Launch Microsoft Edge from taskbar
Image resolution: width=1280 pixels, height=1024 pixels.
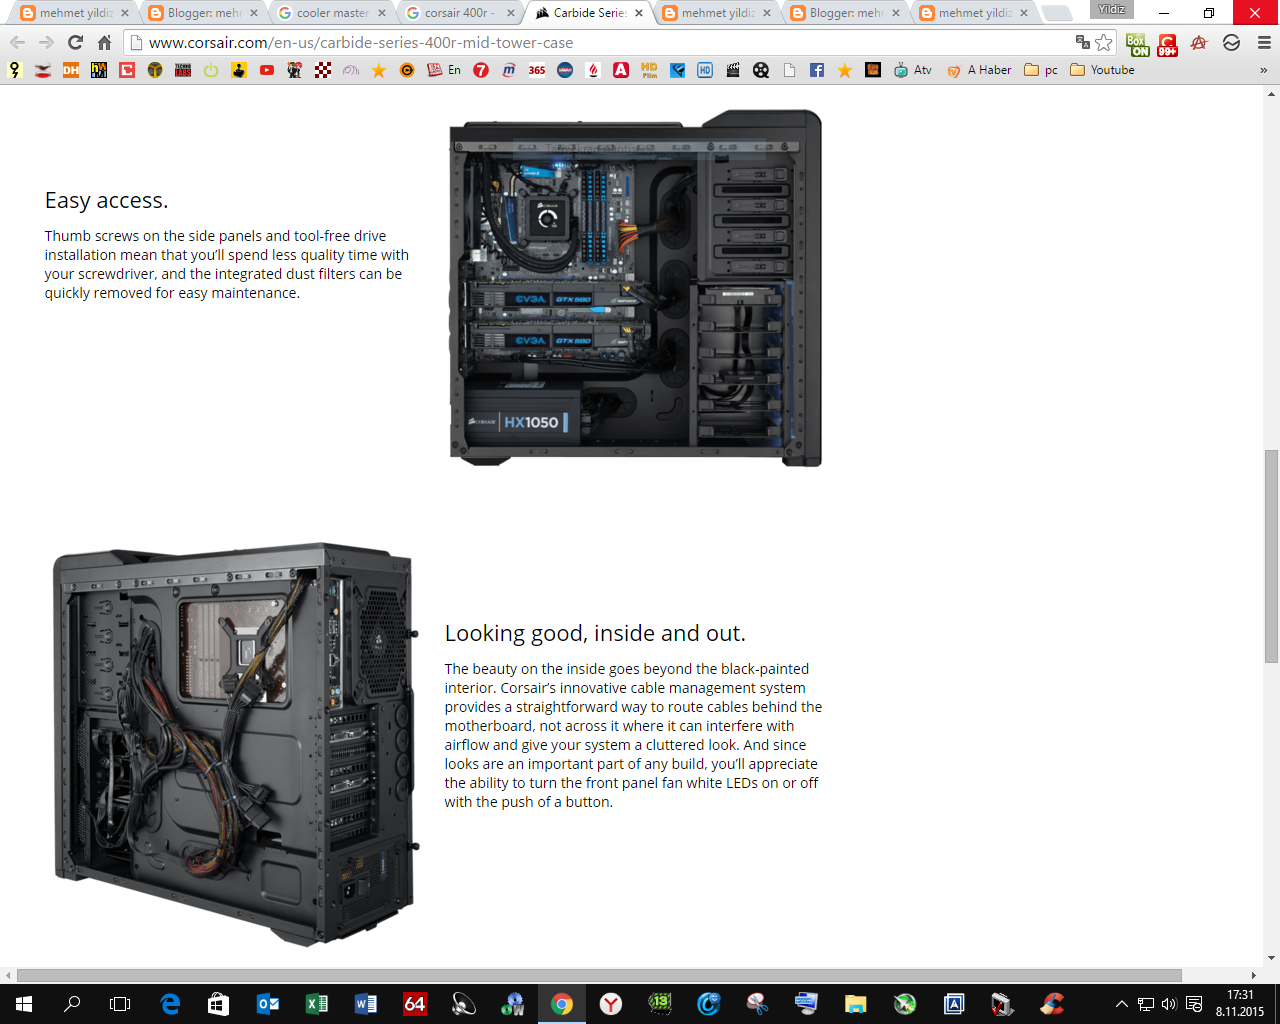pyautogui.click(x=170, y=1004)
